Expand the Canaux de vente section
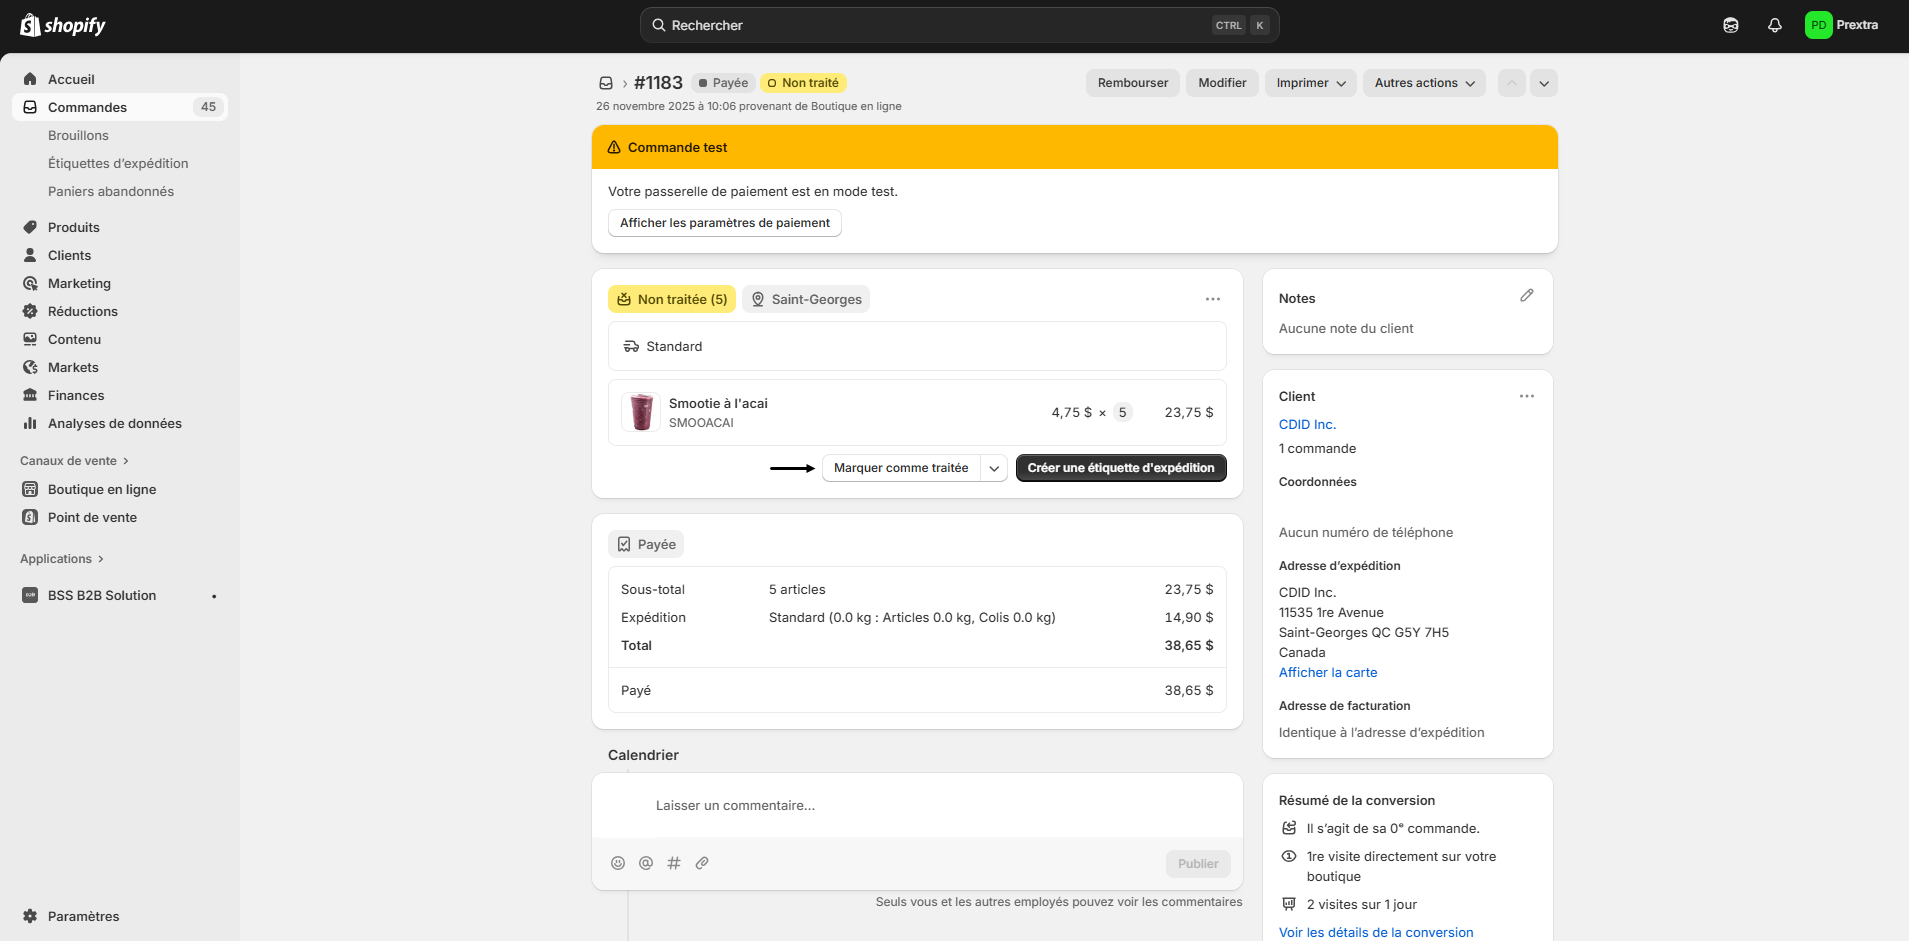 click(75, 461)
